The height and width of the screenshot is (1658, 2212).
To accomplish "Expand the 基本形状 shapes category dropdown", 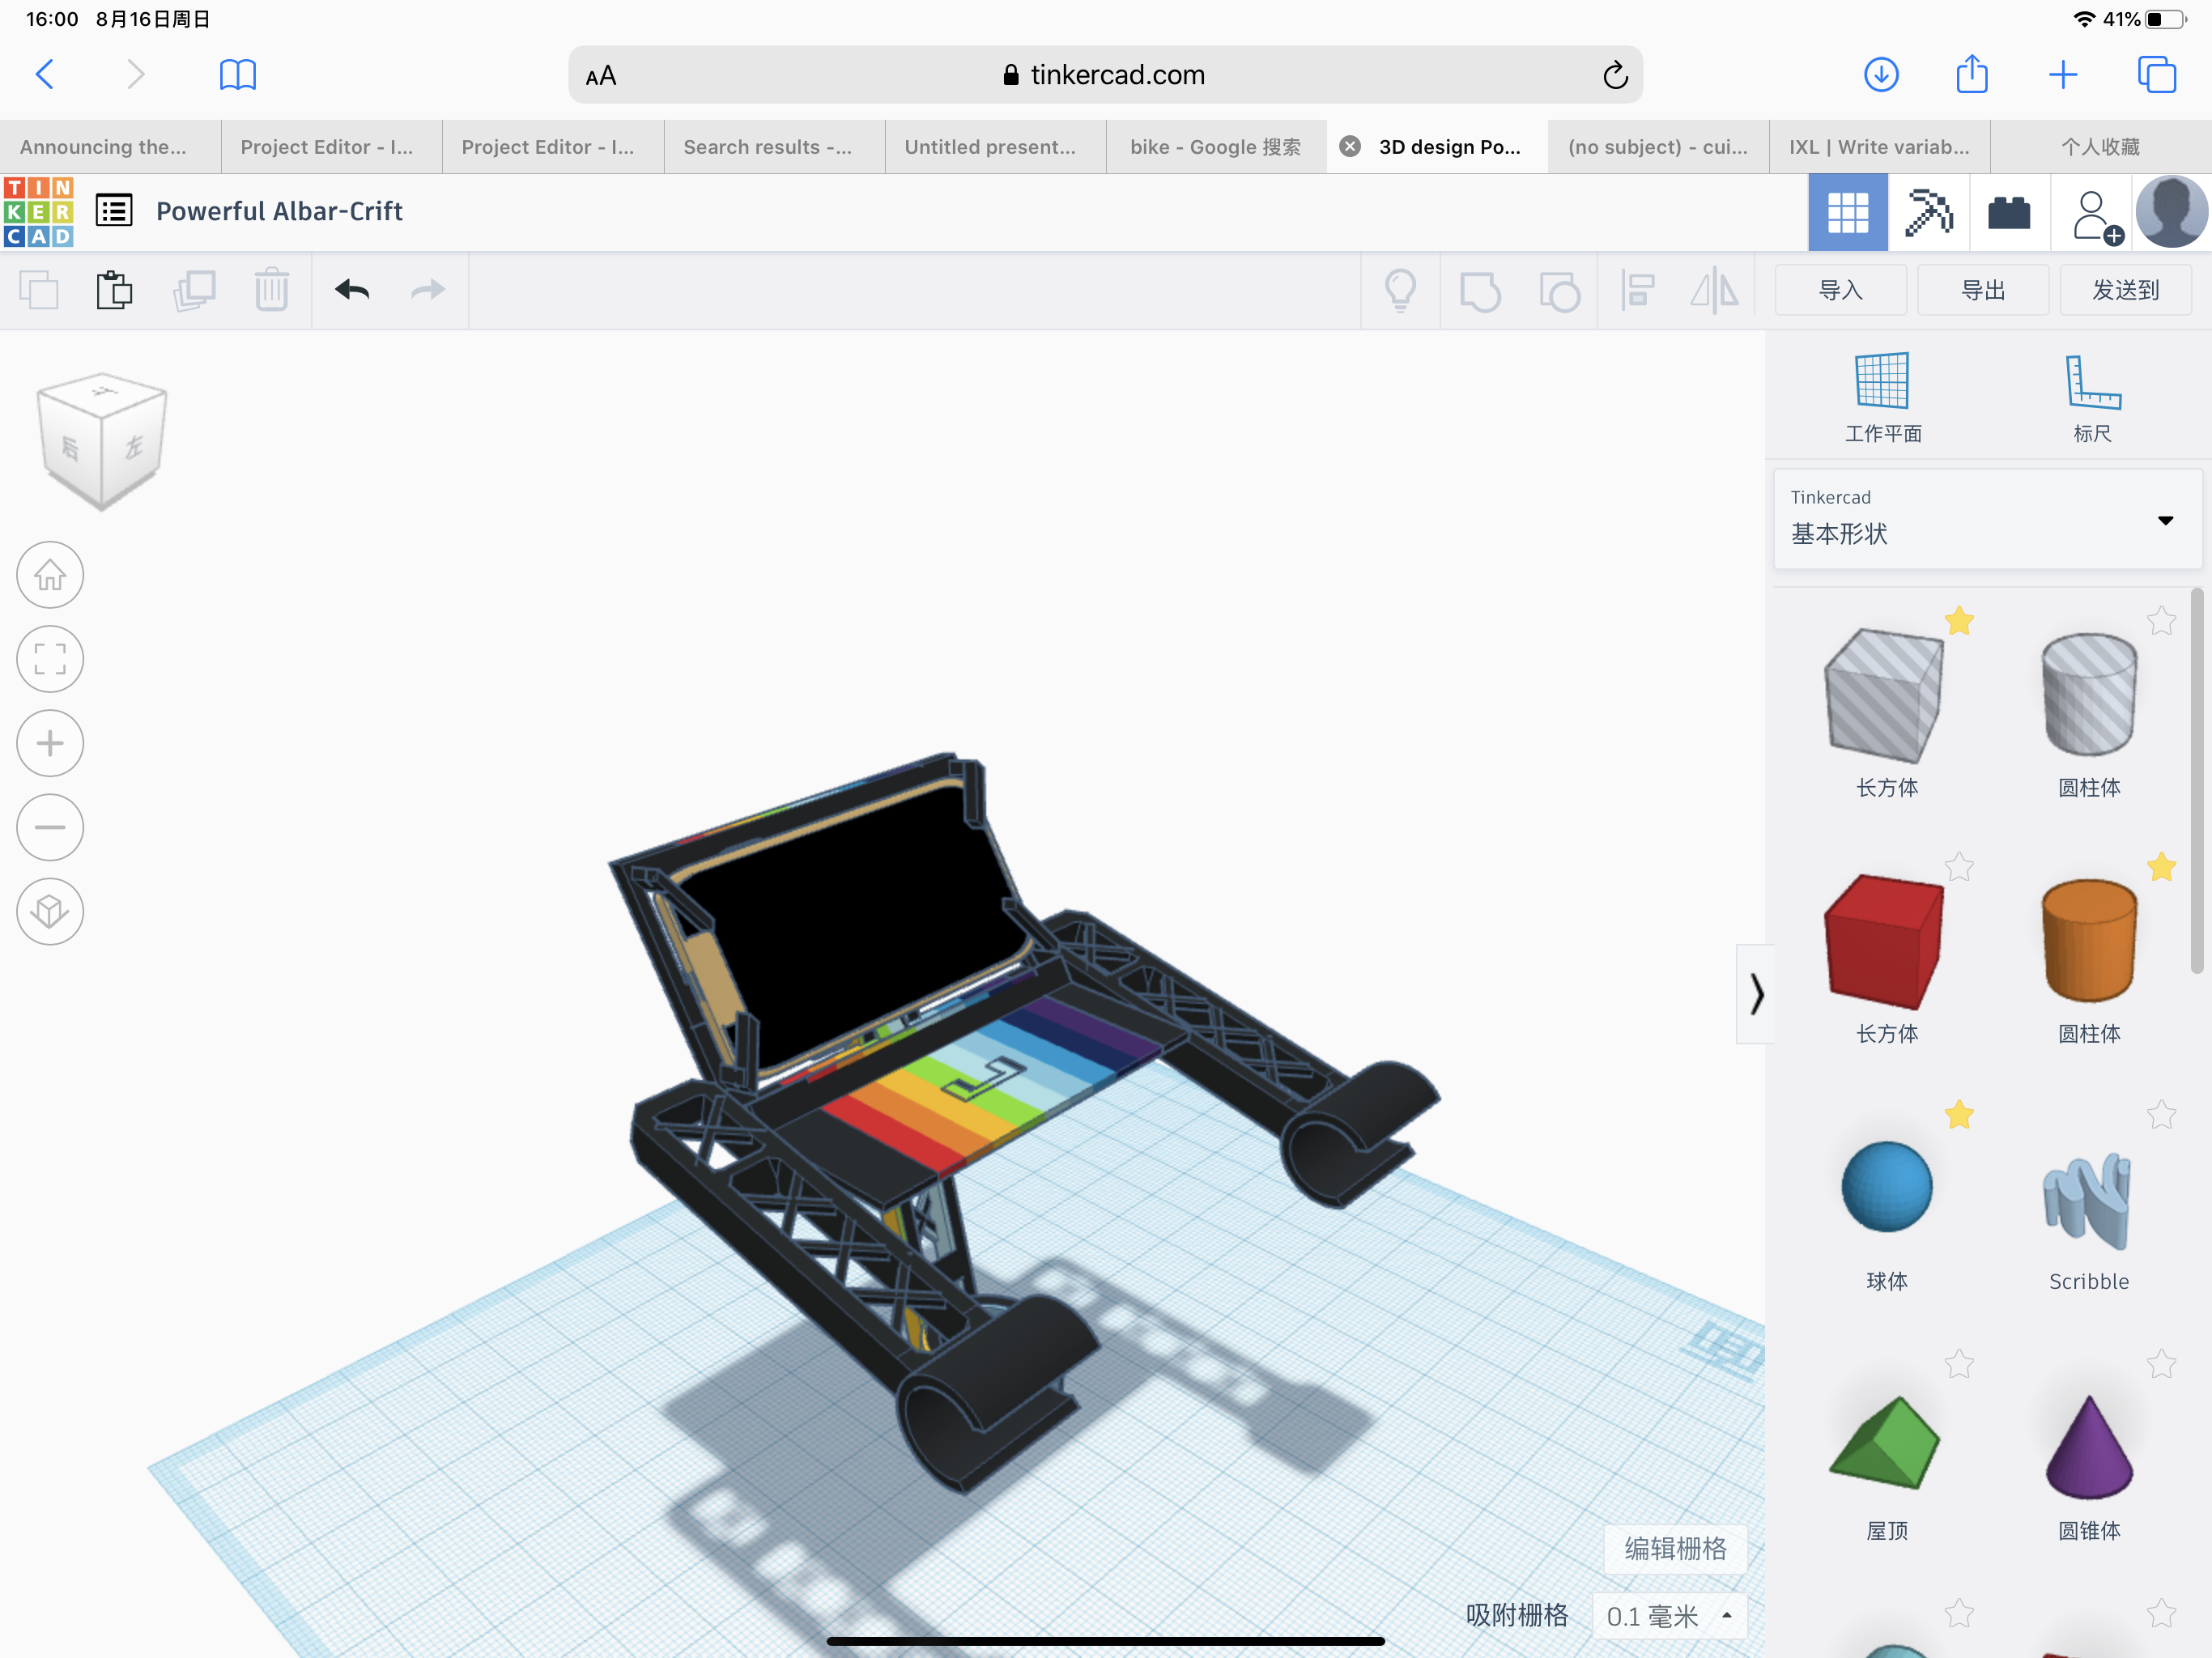I will coord(2165,520).
